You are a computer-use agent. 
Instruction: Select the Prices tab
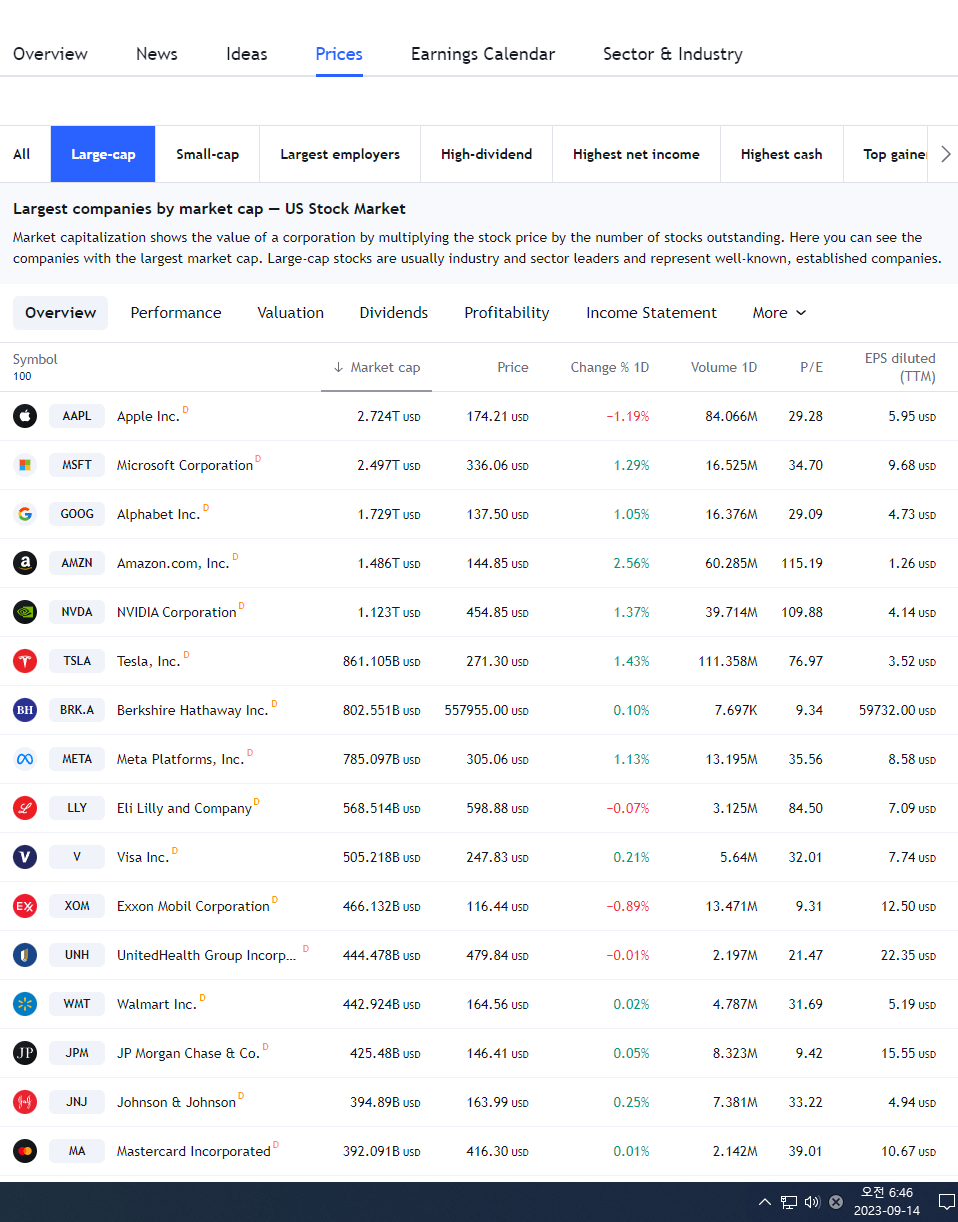click(x=339, y=54)
